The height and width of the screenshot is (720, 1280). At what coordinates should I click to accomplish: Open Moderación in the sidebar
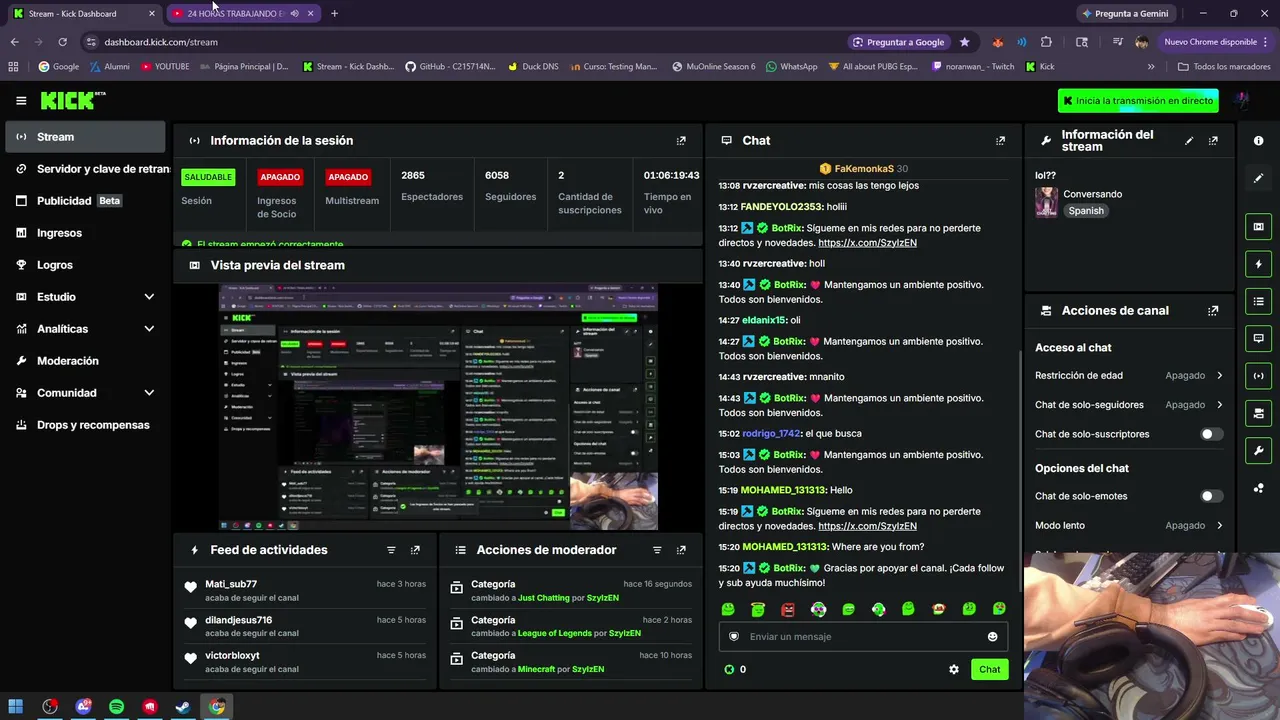pyautogui.click(x=85, y=361)
